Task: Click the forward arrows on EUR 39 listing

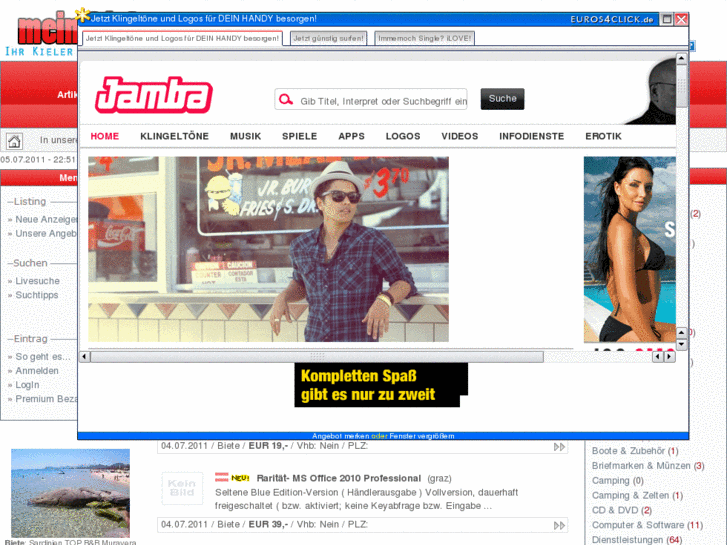Action: click(559, 526)
